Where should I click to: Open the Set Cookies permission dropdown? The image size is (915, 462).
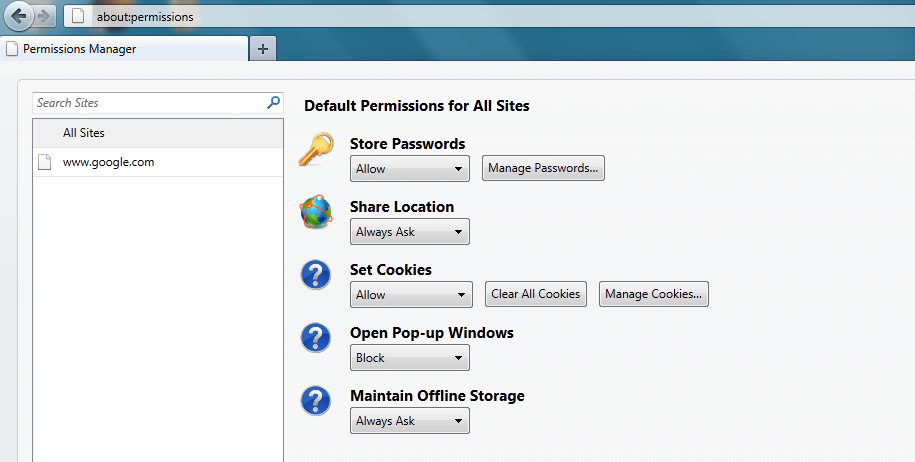point(411,295)
